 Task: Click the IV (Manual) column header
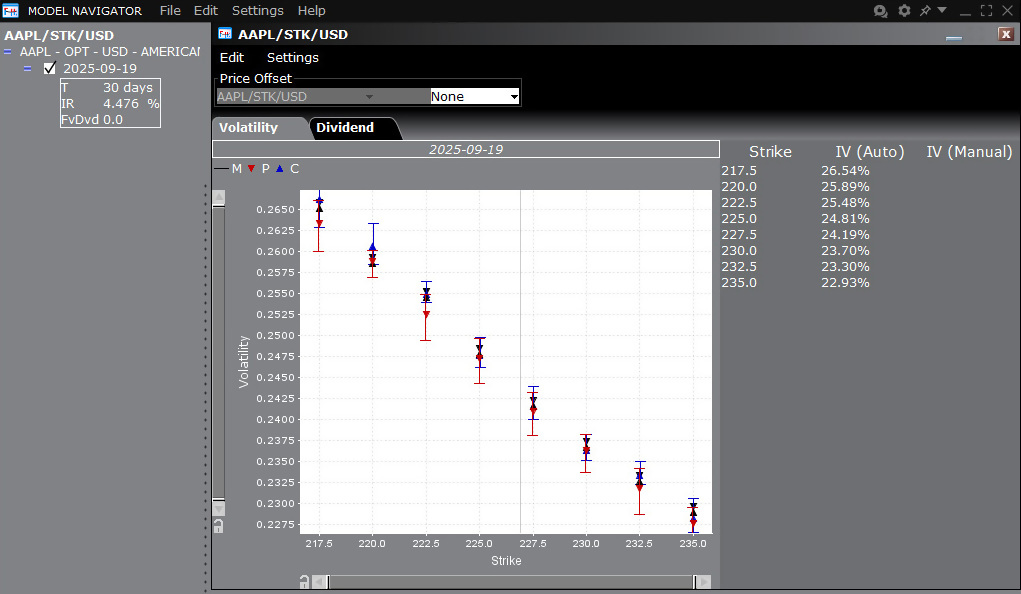coord(968,152)
